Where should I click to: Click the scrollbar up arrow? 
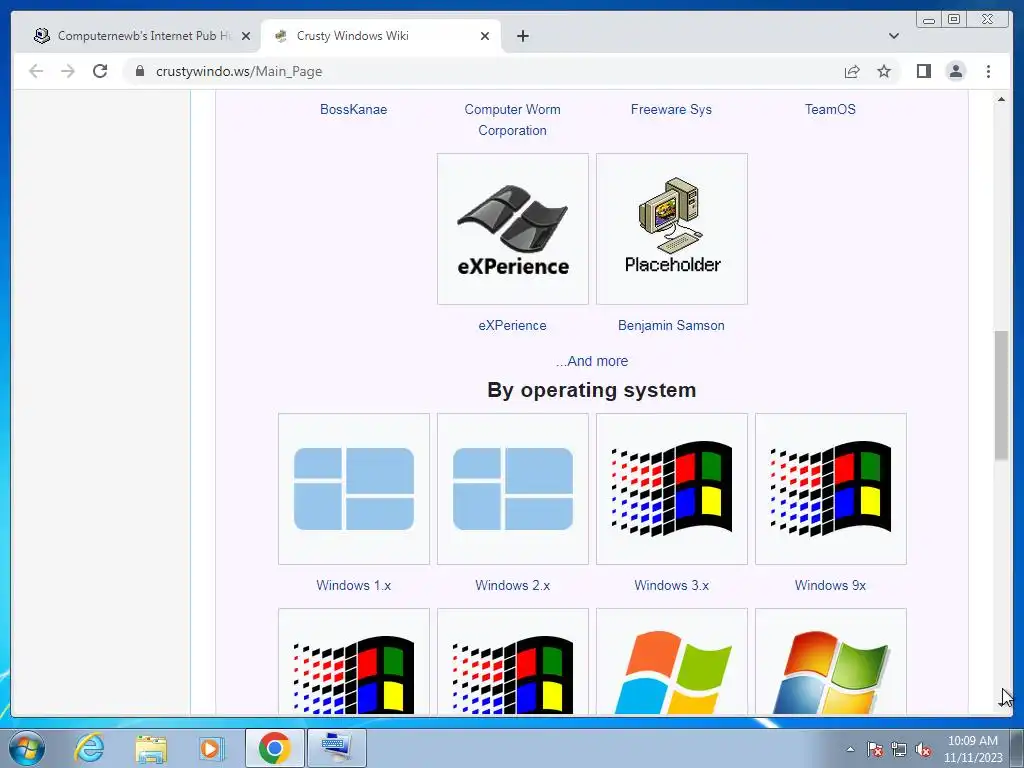pos(1001,99)
